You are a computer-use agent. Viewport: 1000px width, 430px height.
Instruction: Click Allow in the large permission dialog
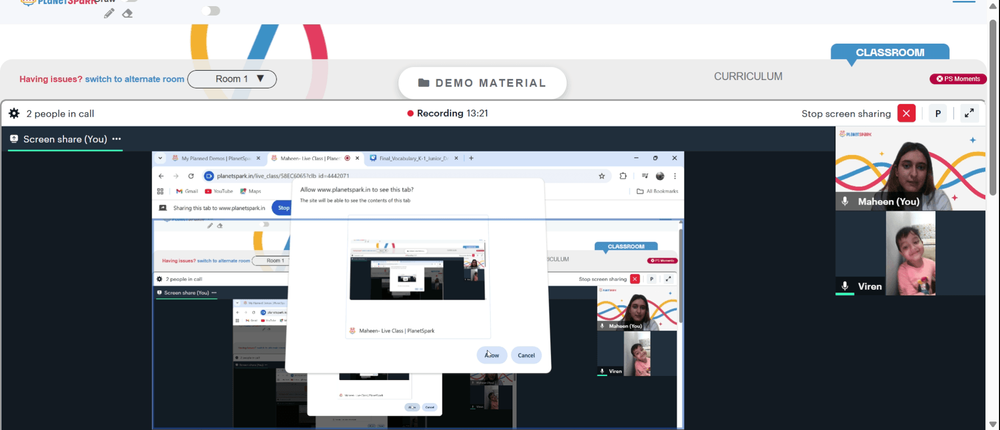coord(492,355)
